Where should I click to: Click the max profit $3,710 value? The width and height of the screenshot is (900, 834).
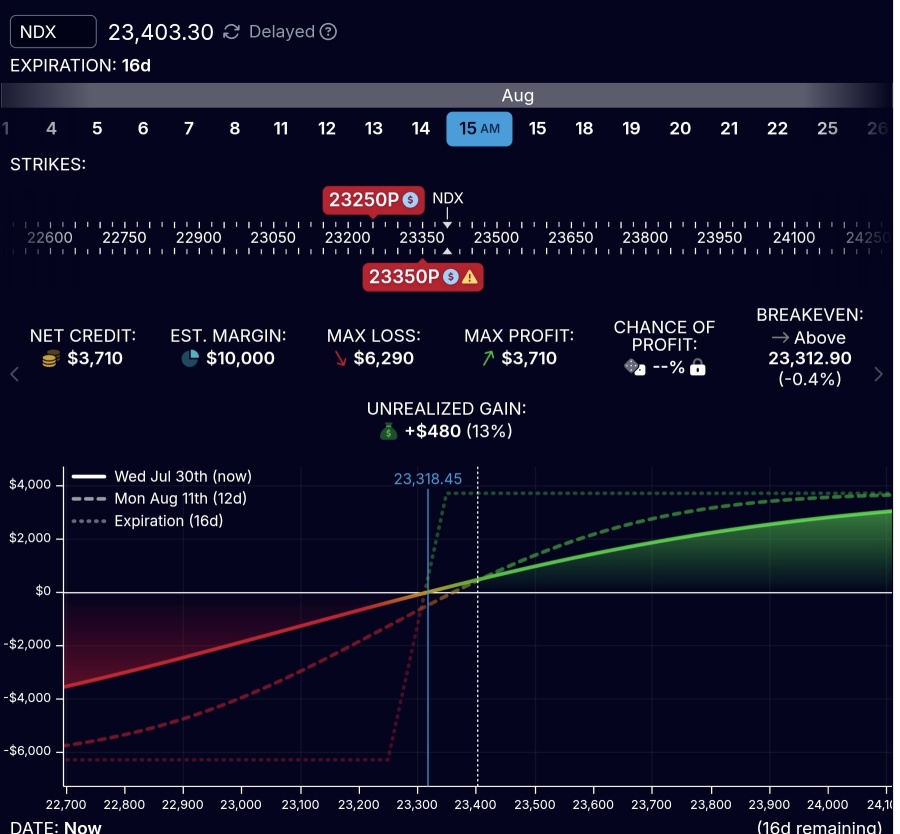click(529, 358)
